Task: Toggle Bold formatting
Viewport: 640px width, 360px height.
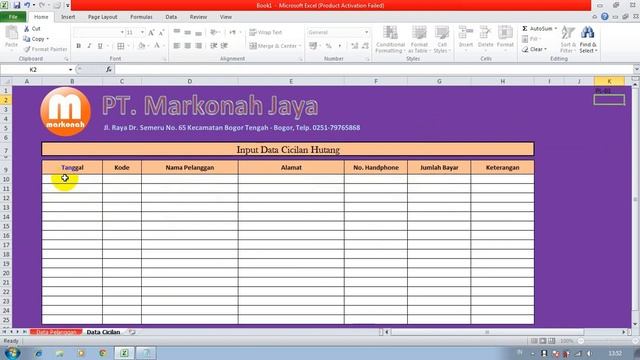Action: 78,46
